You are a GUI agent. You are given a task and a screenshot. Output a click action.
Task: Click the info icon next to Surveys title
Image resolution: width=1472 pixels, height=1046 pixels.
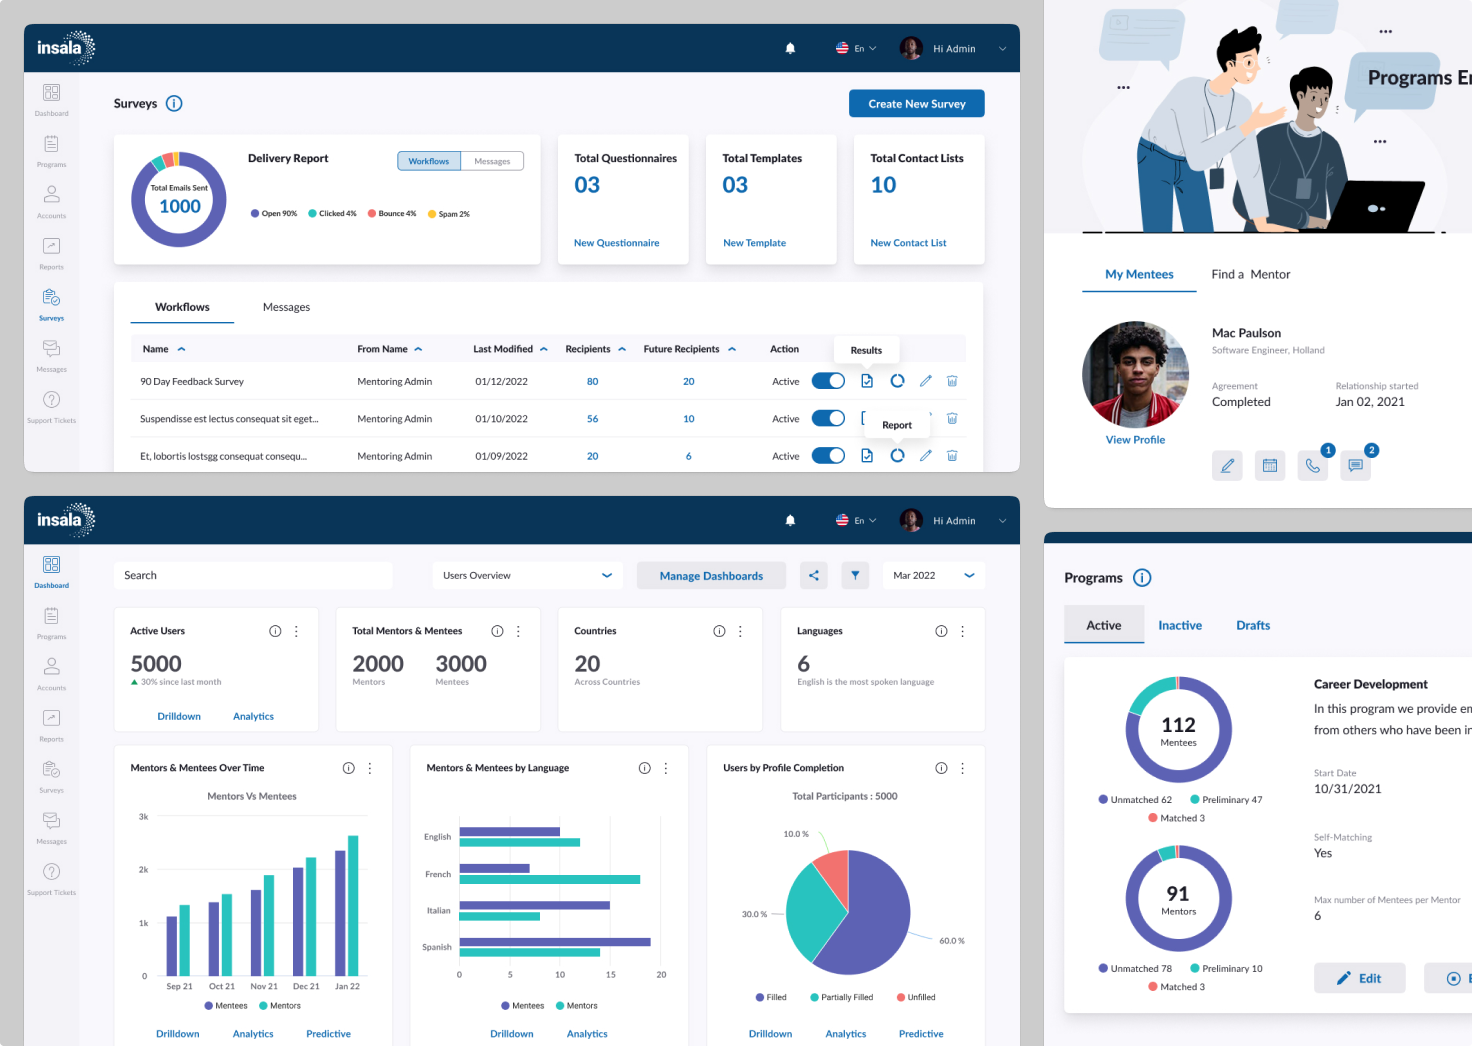point(174,103)
